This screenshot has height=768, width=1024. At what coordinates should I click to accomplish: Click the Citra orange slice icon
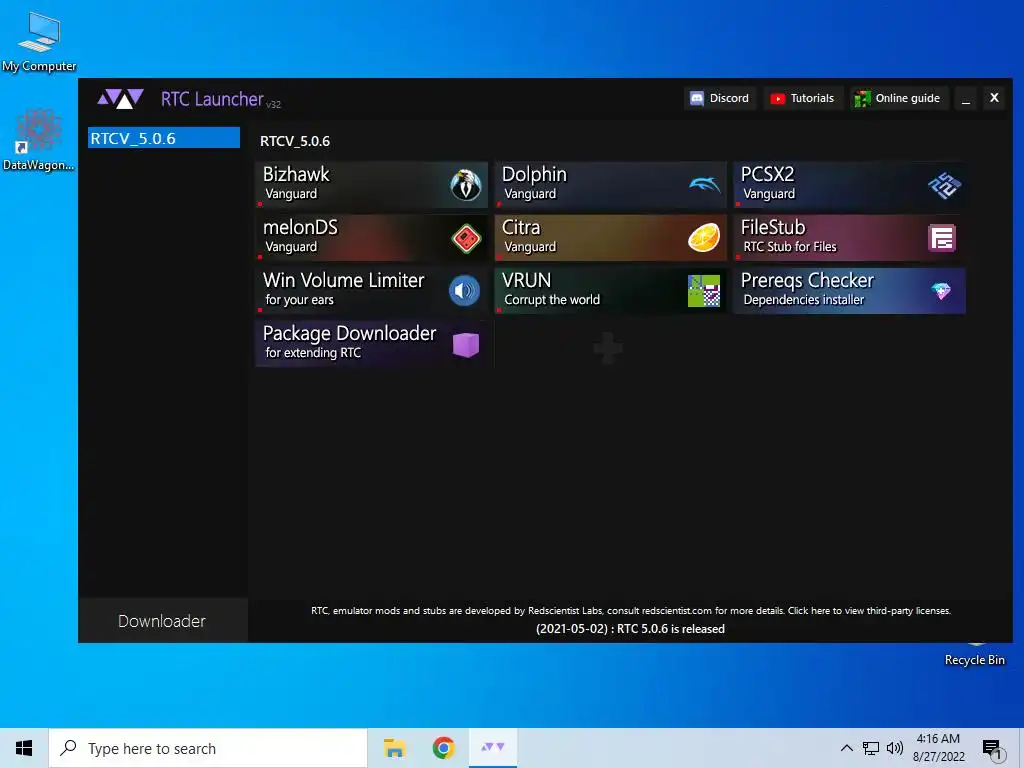point(704,238)
